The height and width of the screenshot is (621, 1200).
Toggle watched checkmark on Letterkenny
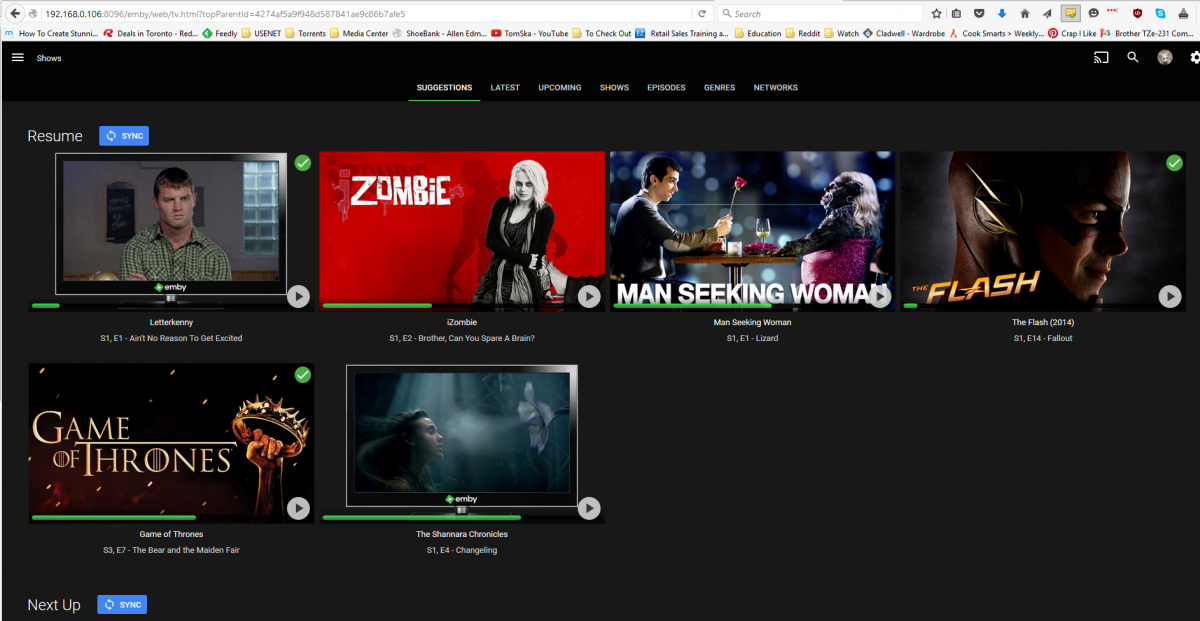[x=302, y=162]
